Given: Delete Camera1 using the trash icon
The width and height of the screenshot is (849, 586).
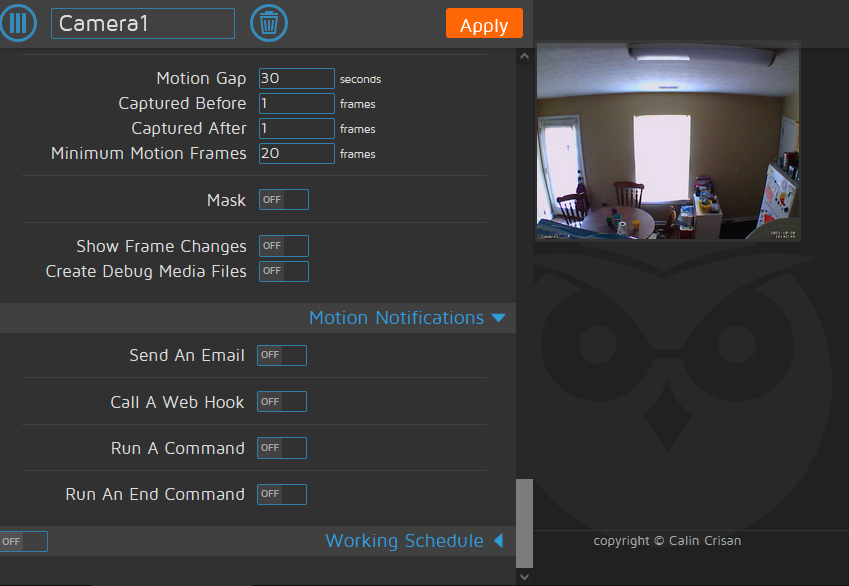Looking at the screenshot, I should click(x=268, y=23).
